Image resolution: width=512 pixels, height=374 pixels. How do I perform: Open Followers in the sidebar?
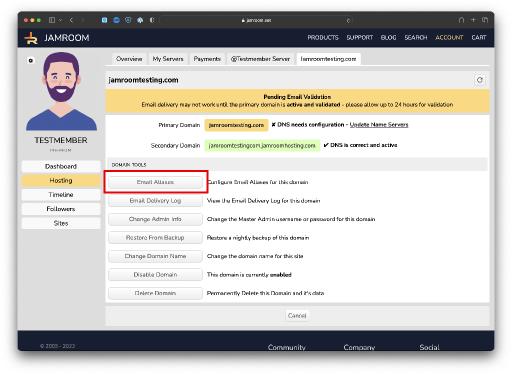[x=61, y=209]
